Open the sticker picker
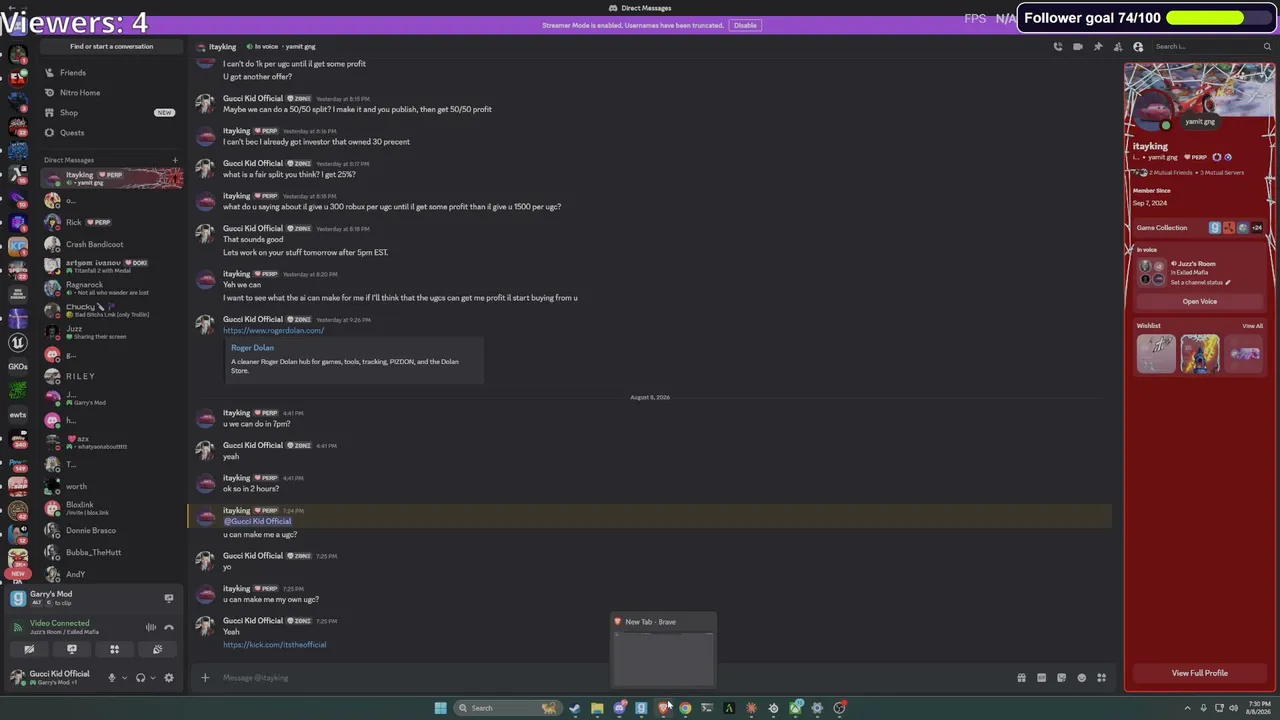The height and width of the screenshot is (720, 1280). pos(1061,678)
